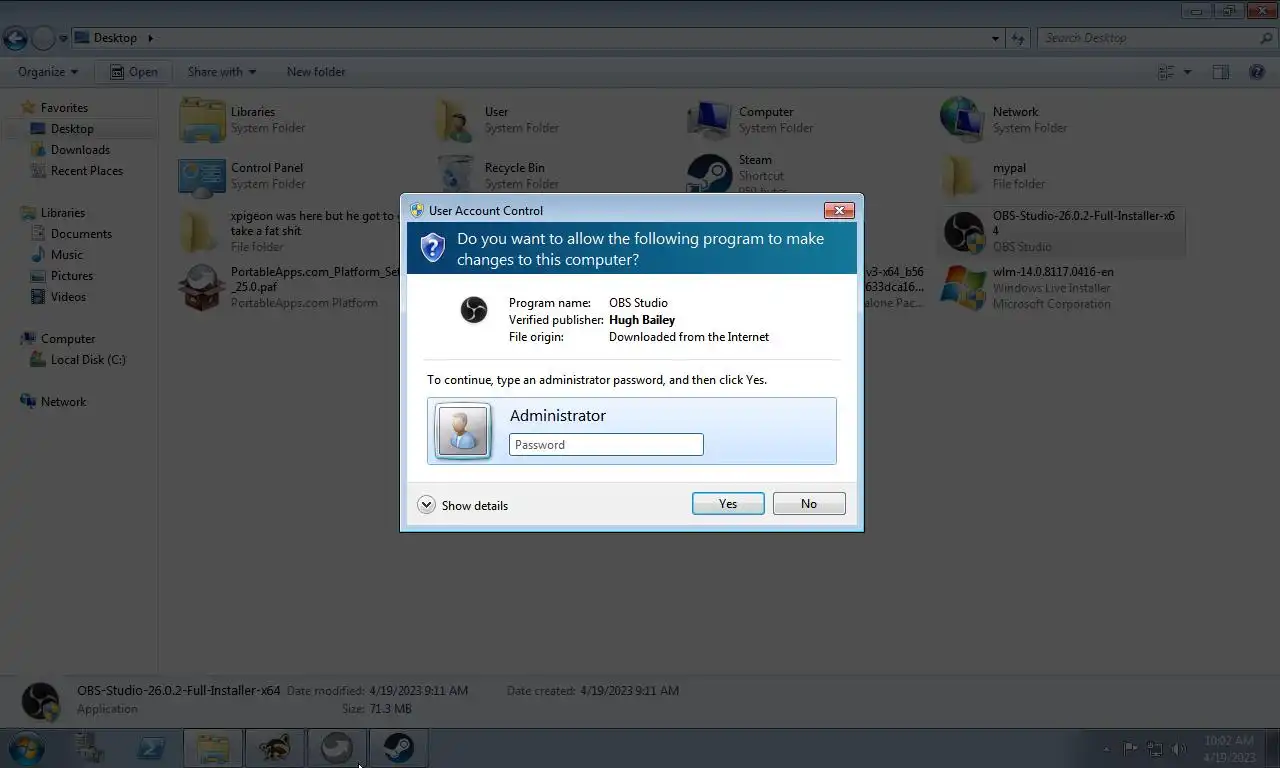Select the Computer icon in the Explorer file list

[x=710, y=120]
